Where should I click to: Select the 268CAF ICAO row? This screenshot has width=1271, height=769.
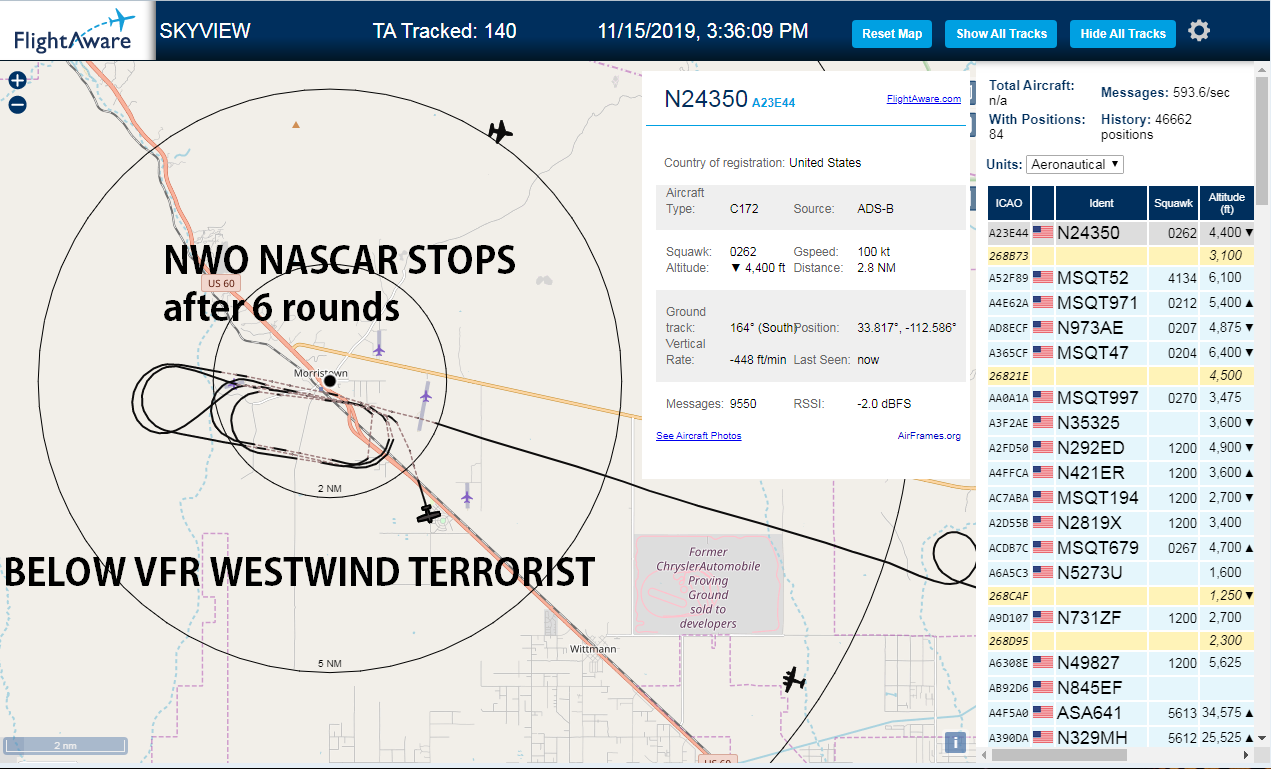1121,596
